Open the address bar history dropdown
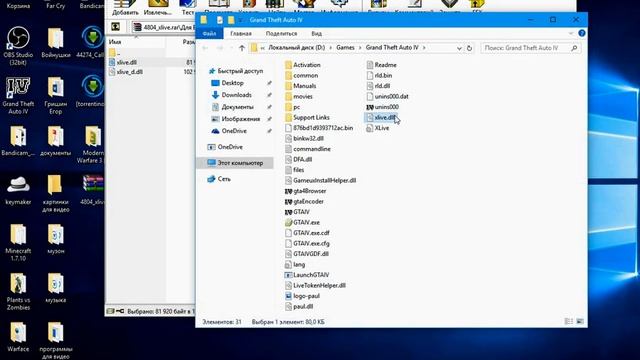This screenshot has height=360, width=640. click(459, 48)
